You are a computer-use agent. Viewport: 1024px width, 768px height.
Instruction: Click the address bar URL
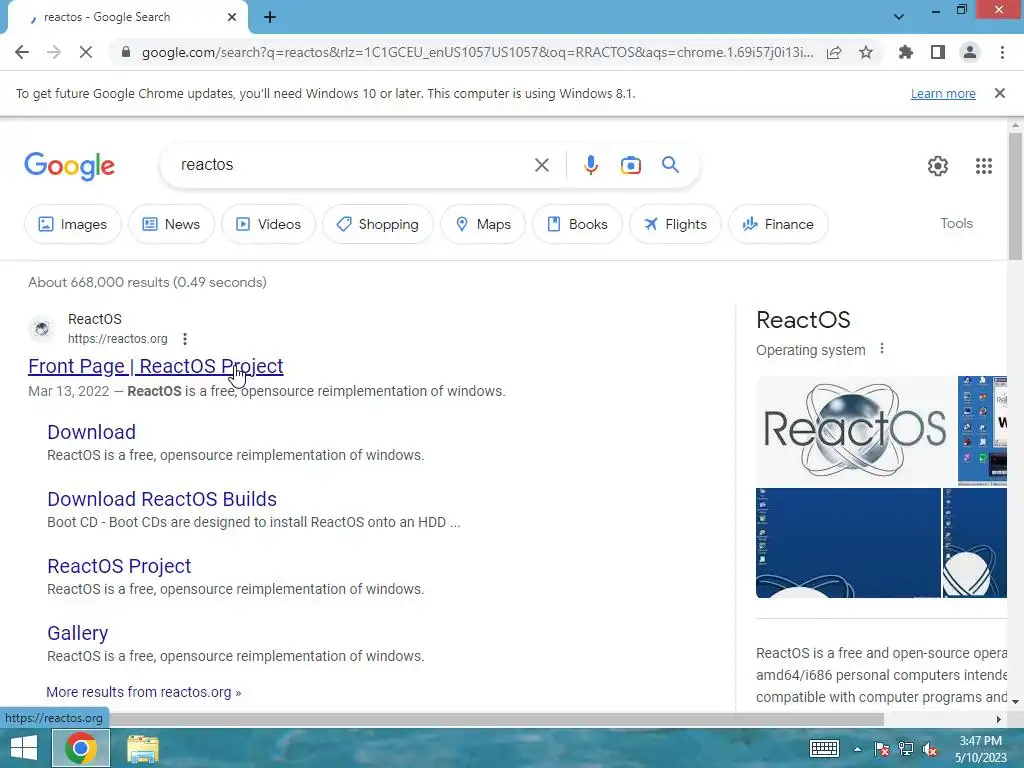click(477, 52)
